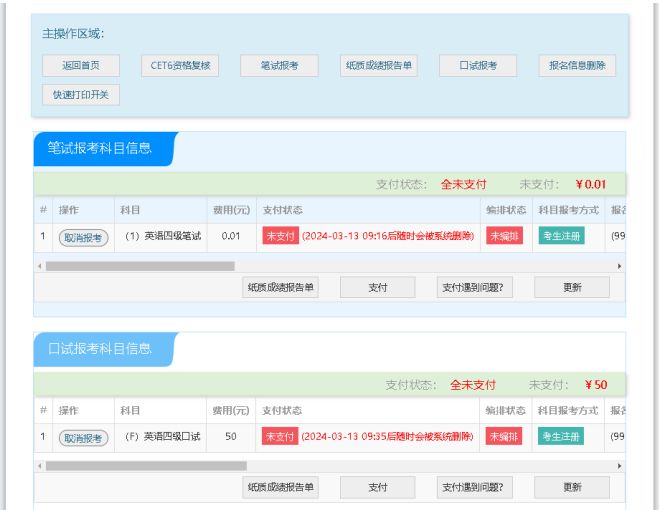
Task: Click 支付遇到问题? under the written exam table
Action: 474,287
